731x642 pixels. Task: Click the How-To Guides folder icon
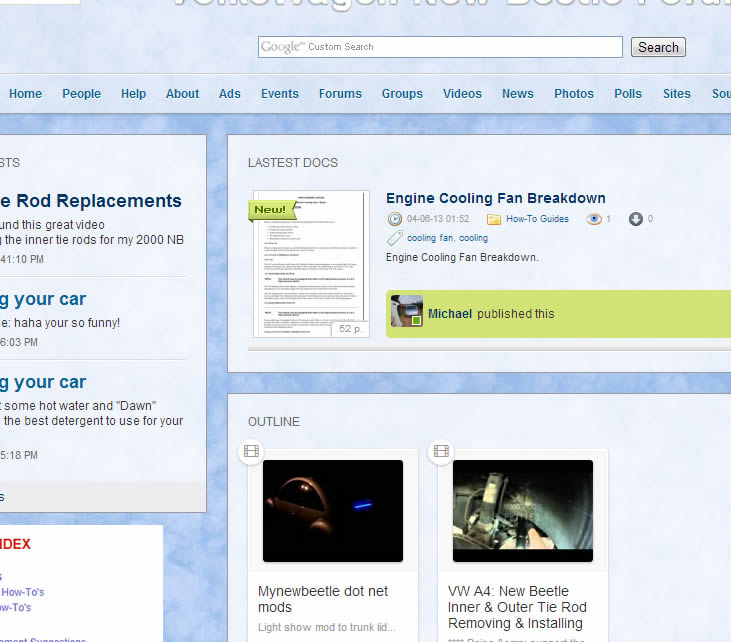coord(494,219)
